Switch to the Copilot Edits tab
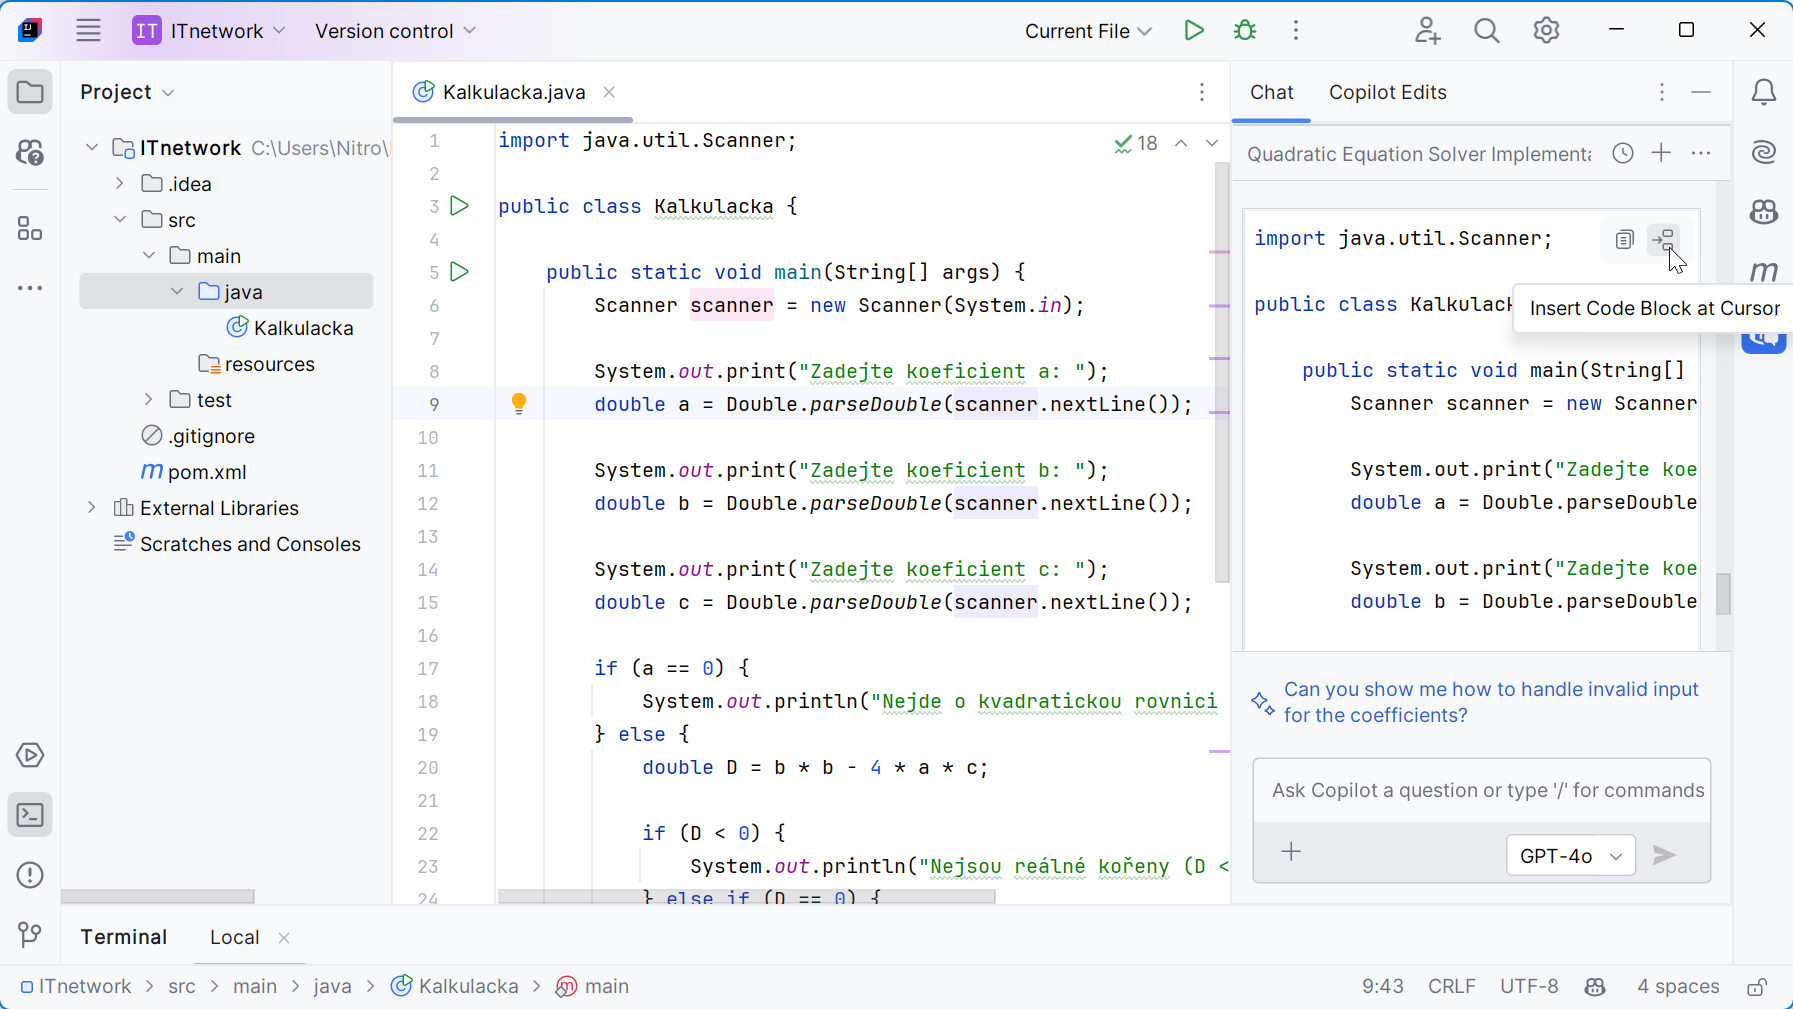 pos(1387,92)
